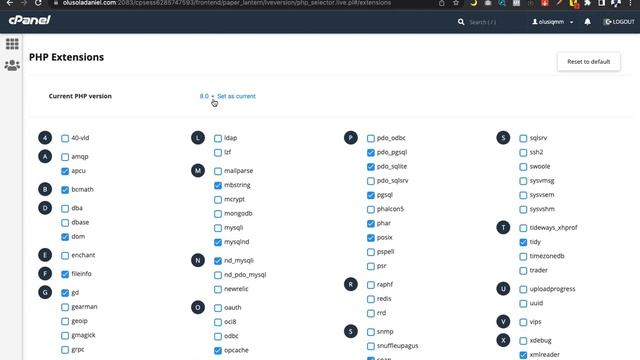Enable the uploadprogress extension
The image size is (640, 360).
pyautogui.click(x=523, y=289)
